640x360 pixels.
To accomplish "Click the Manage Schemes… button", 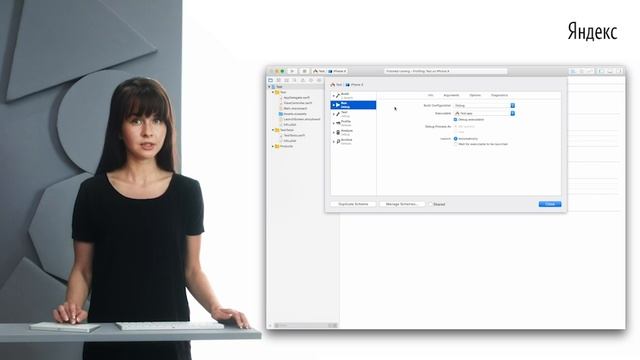I will coord(402,204).
